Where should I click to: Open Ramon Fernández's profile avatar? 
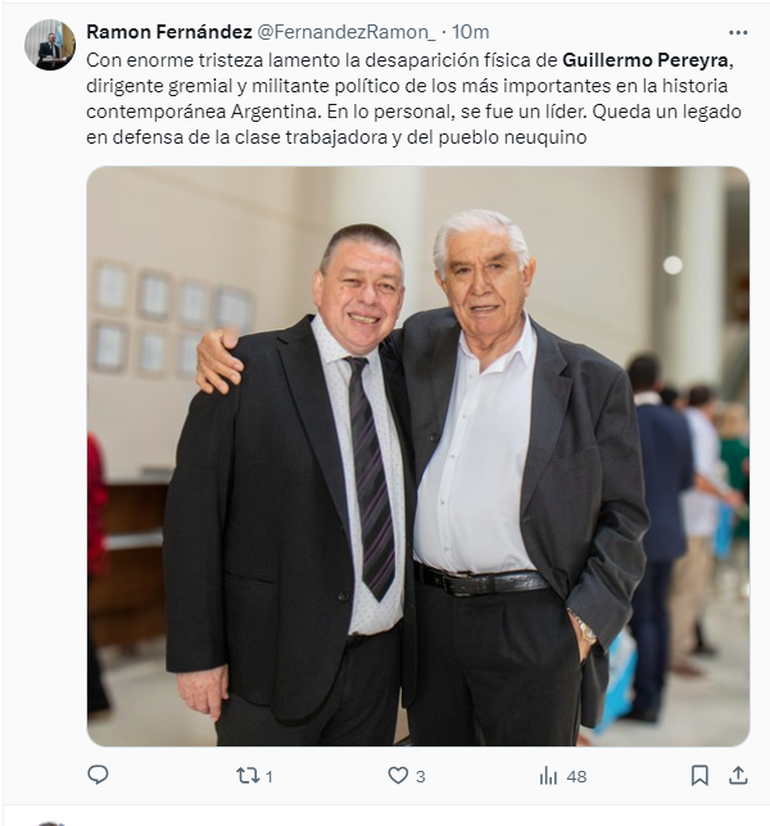(50, 45)
